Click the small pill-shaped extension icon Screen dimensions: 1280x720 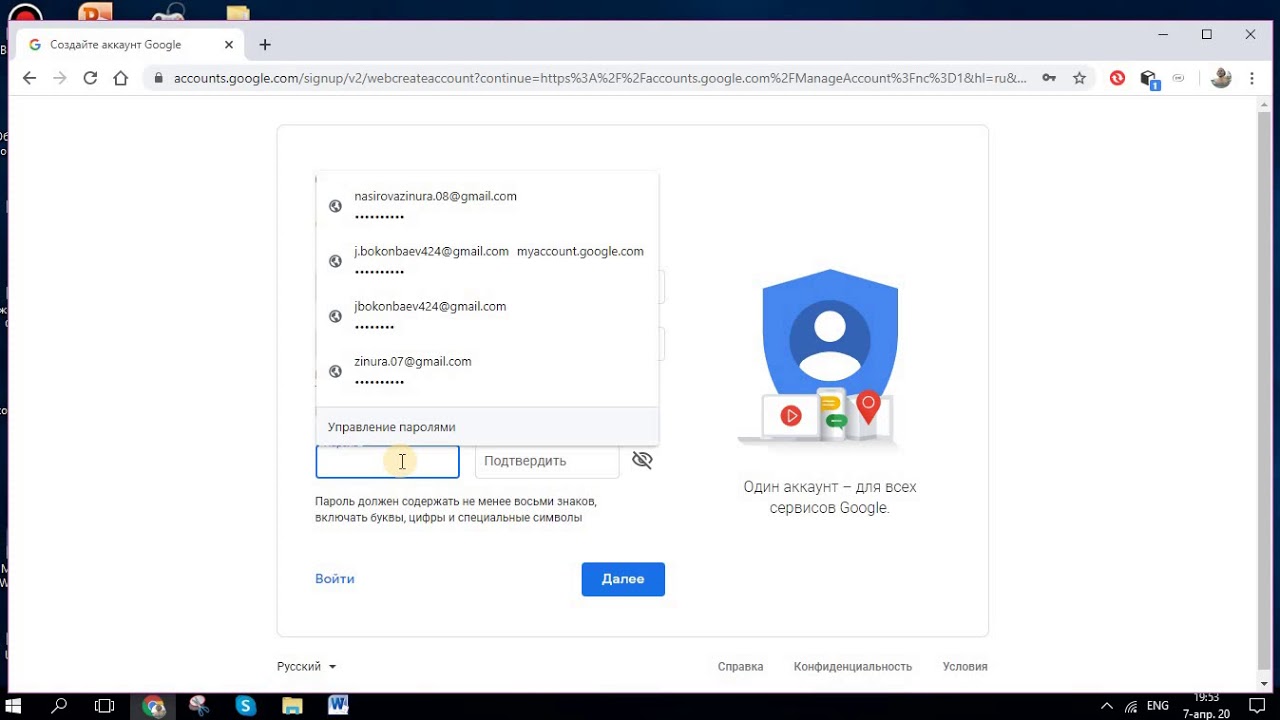tap(1179, 78)
